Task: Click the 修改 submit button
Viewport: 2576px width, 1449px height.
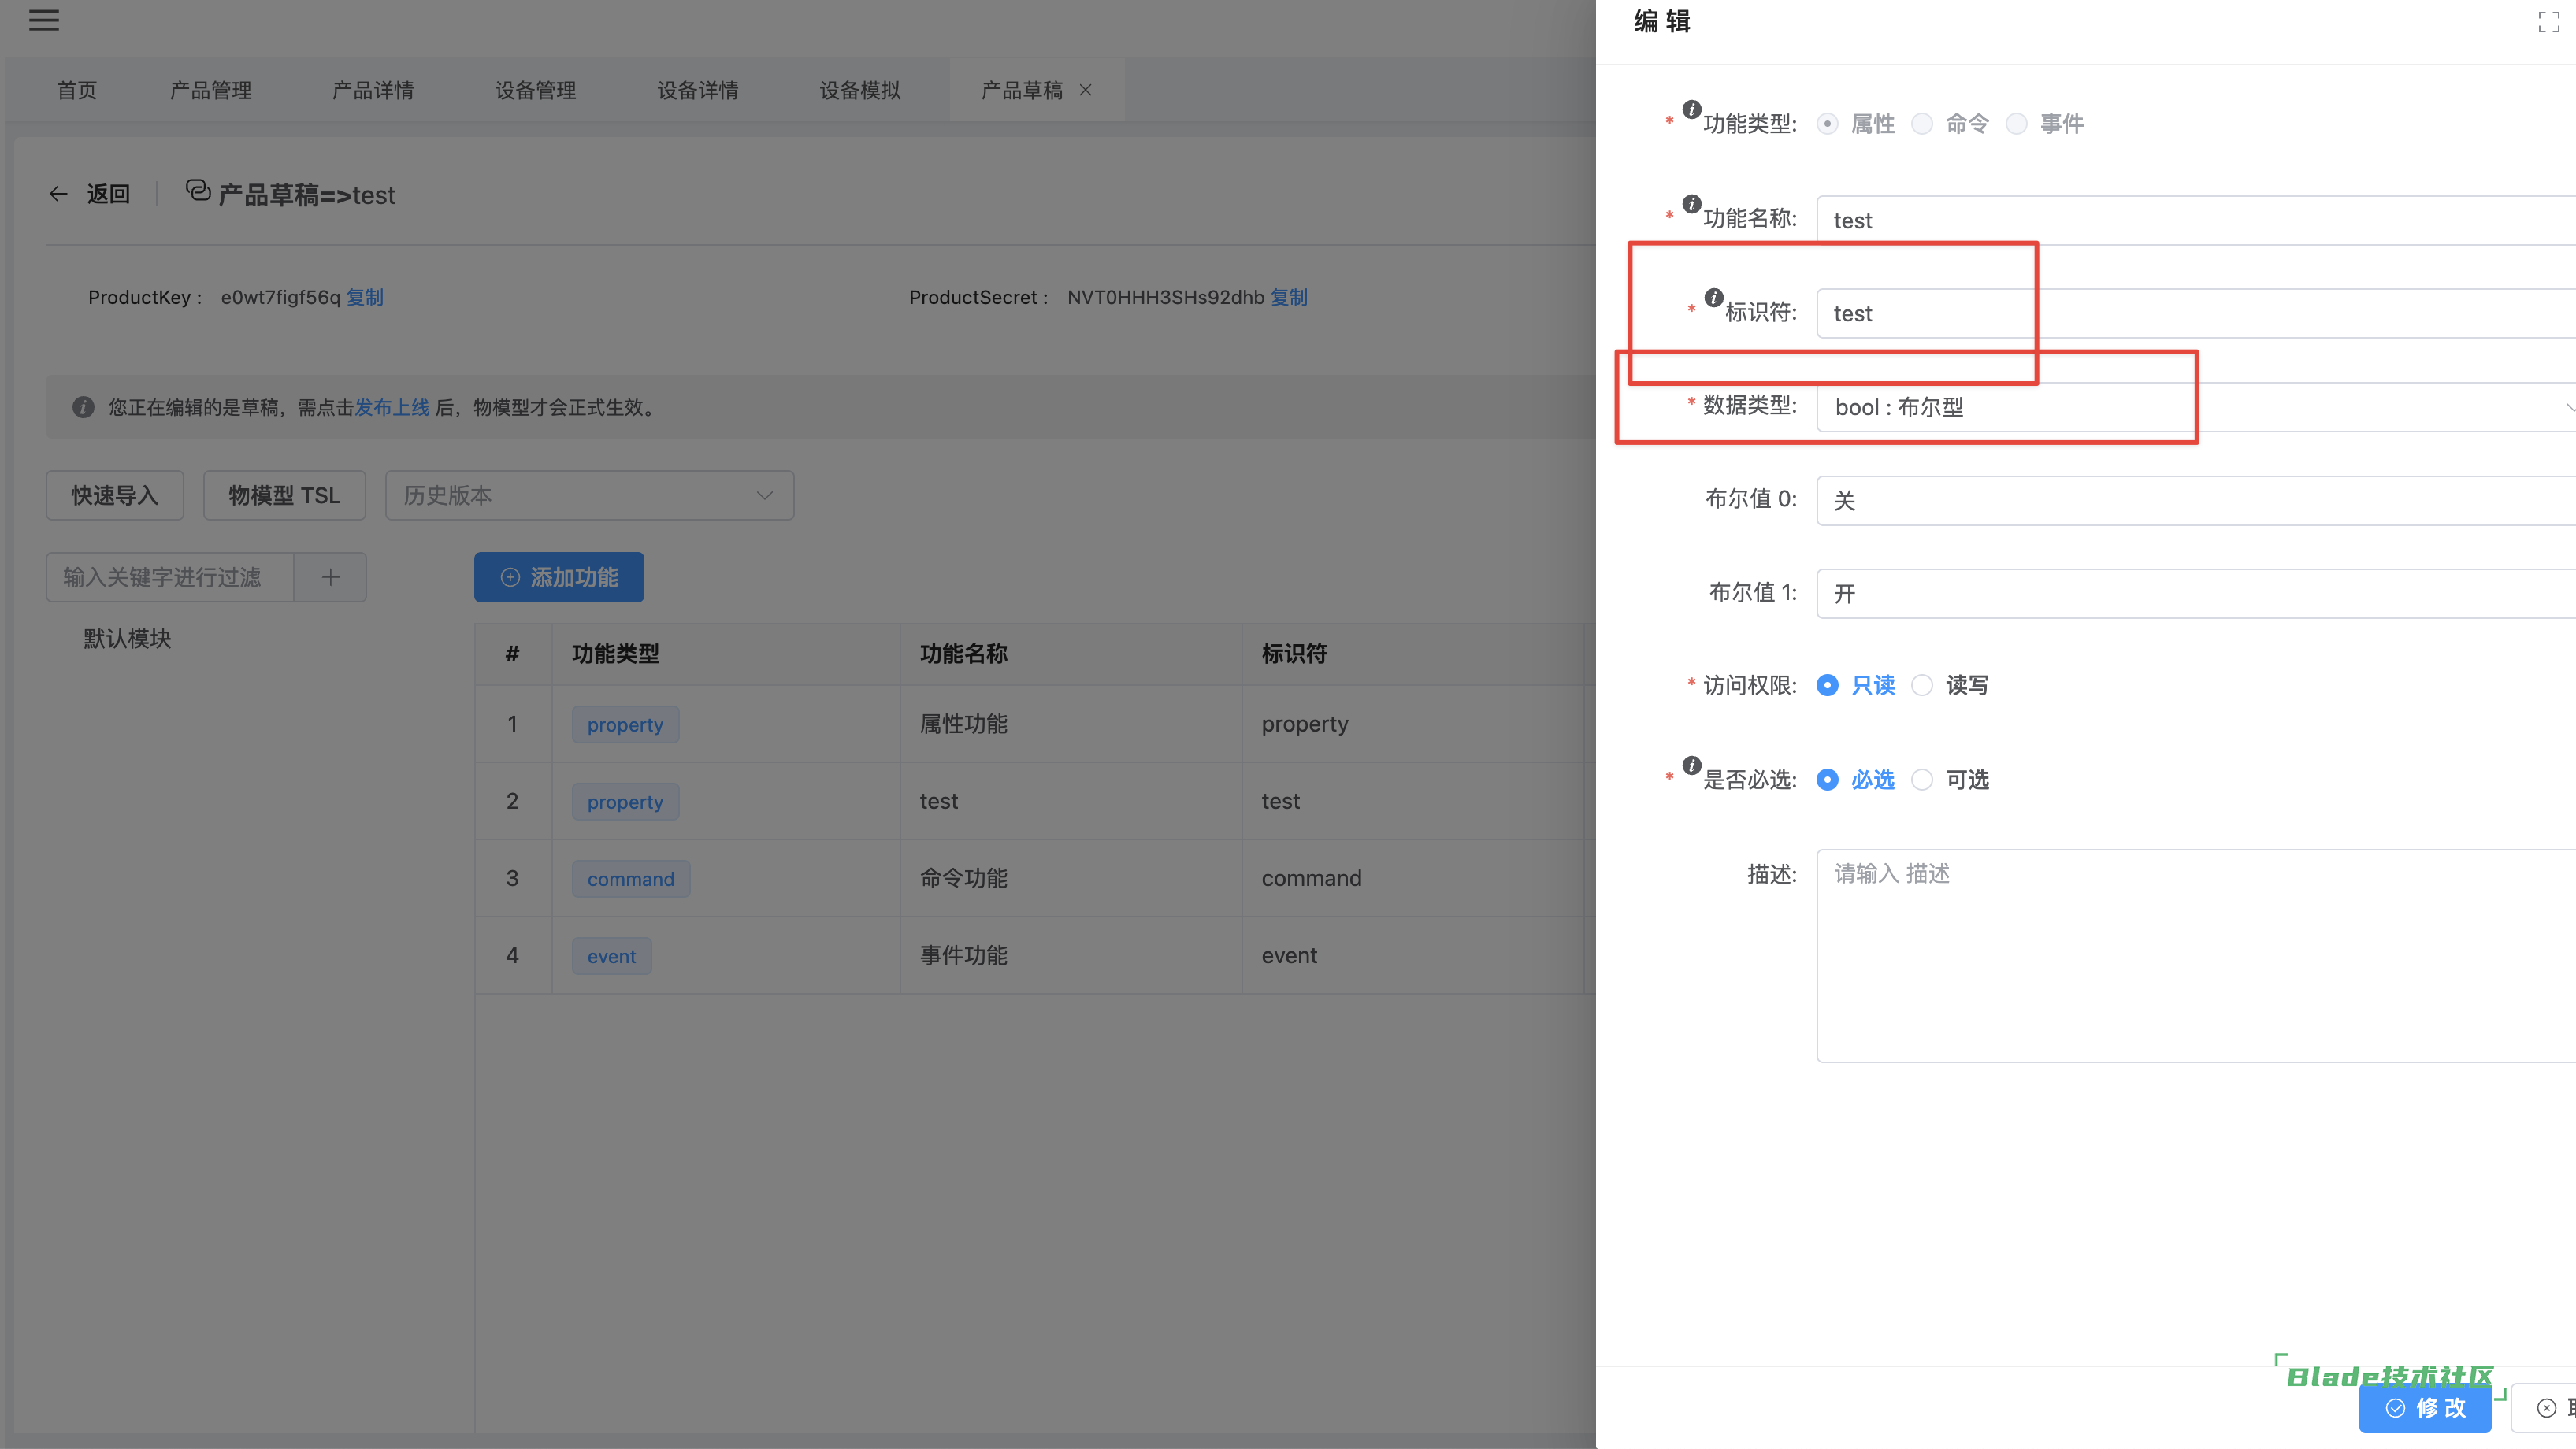Action: tap(2425, 1408)
